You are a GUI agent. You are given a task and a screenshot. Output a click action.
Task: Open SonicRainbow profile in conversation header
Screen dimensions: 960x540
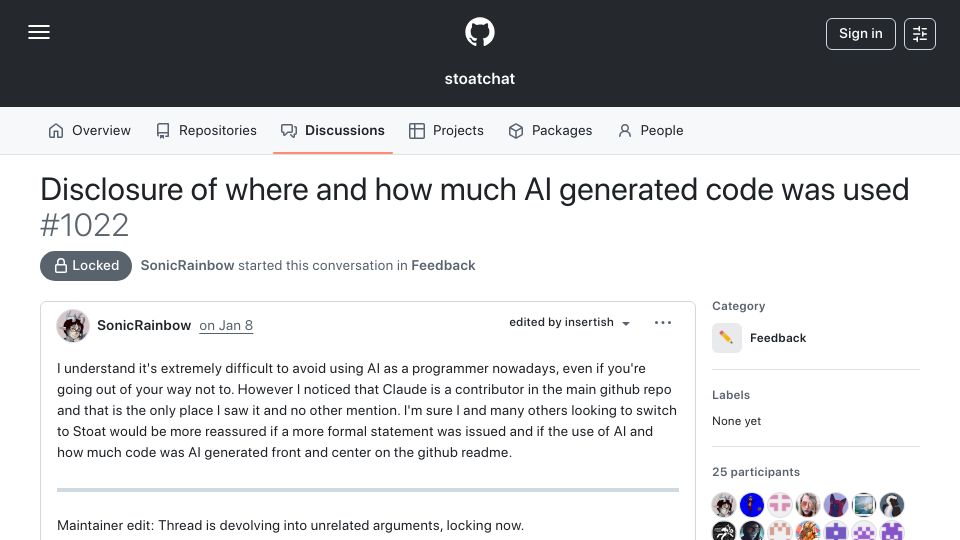click(x=187, y=266)
